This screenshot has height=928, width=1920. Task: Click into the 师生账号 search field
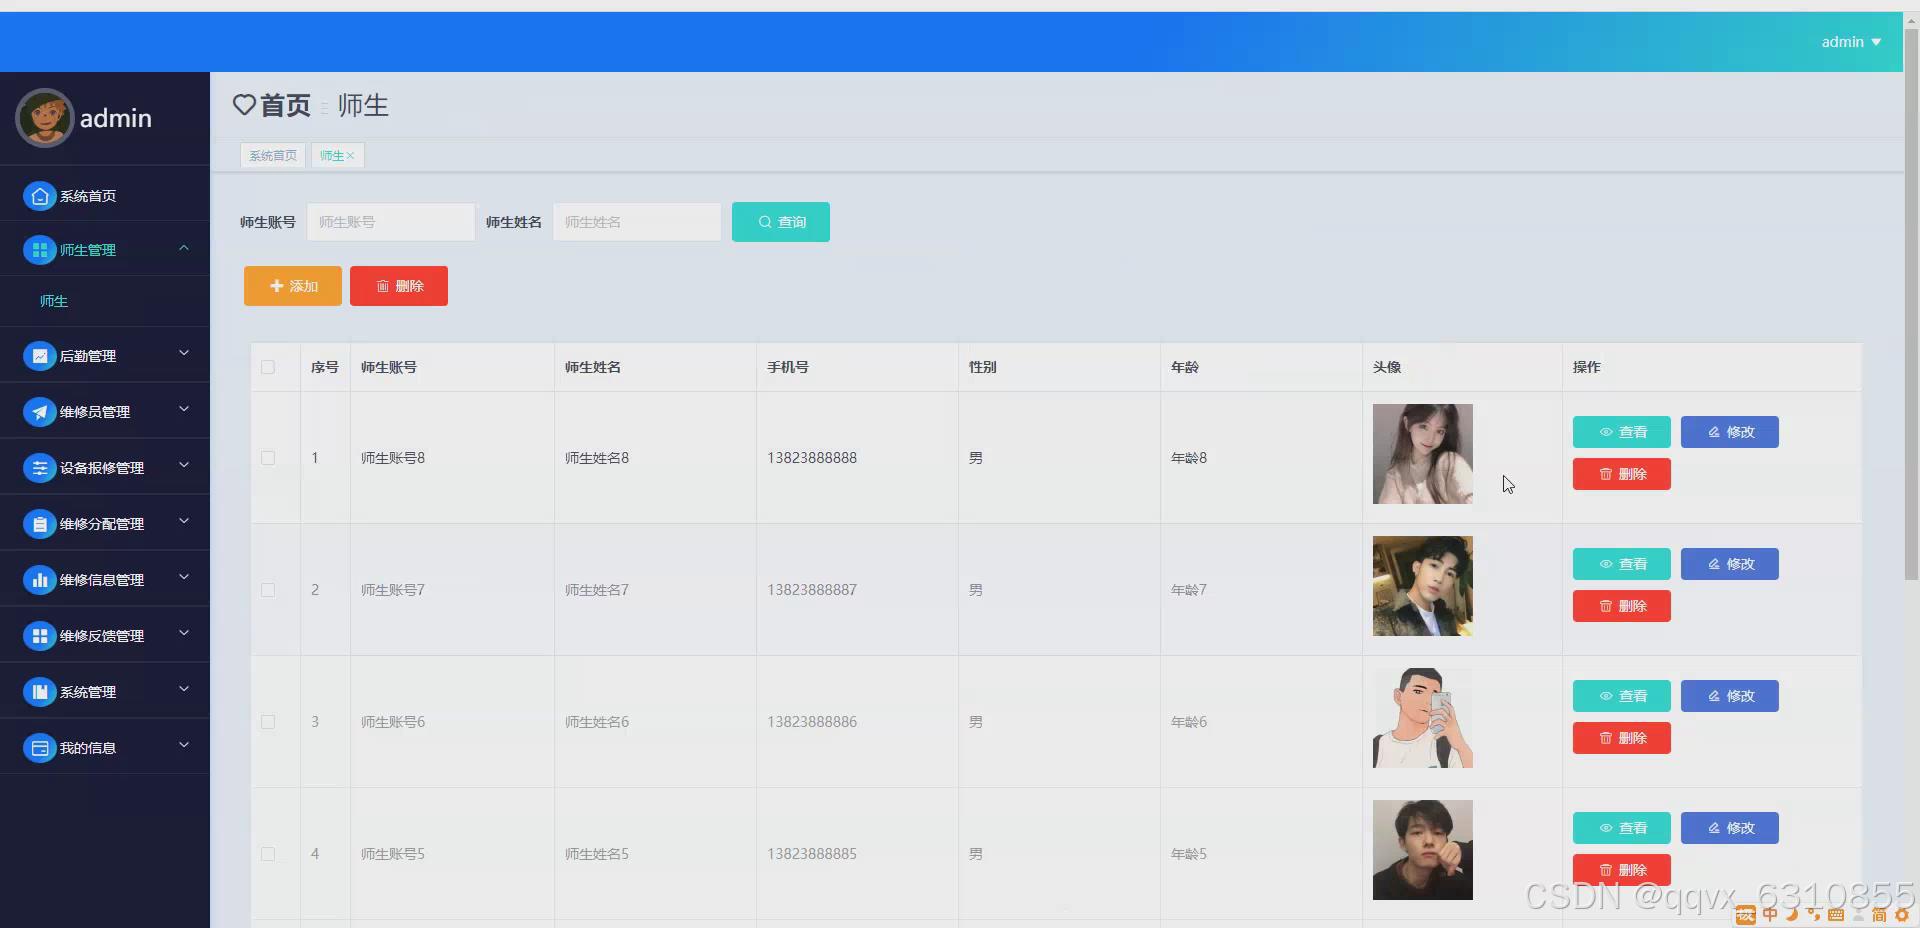pyautogui.click(x=391, y=222)
